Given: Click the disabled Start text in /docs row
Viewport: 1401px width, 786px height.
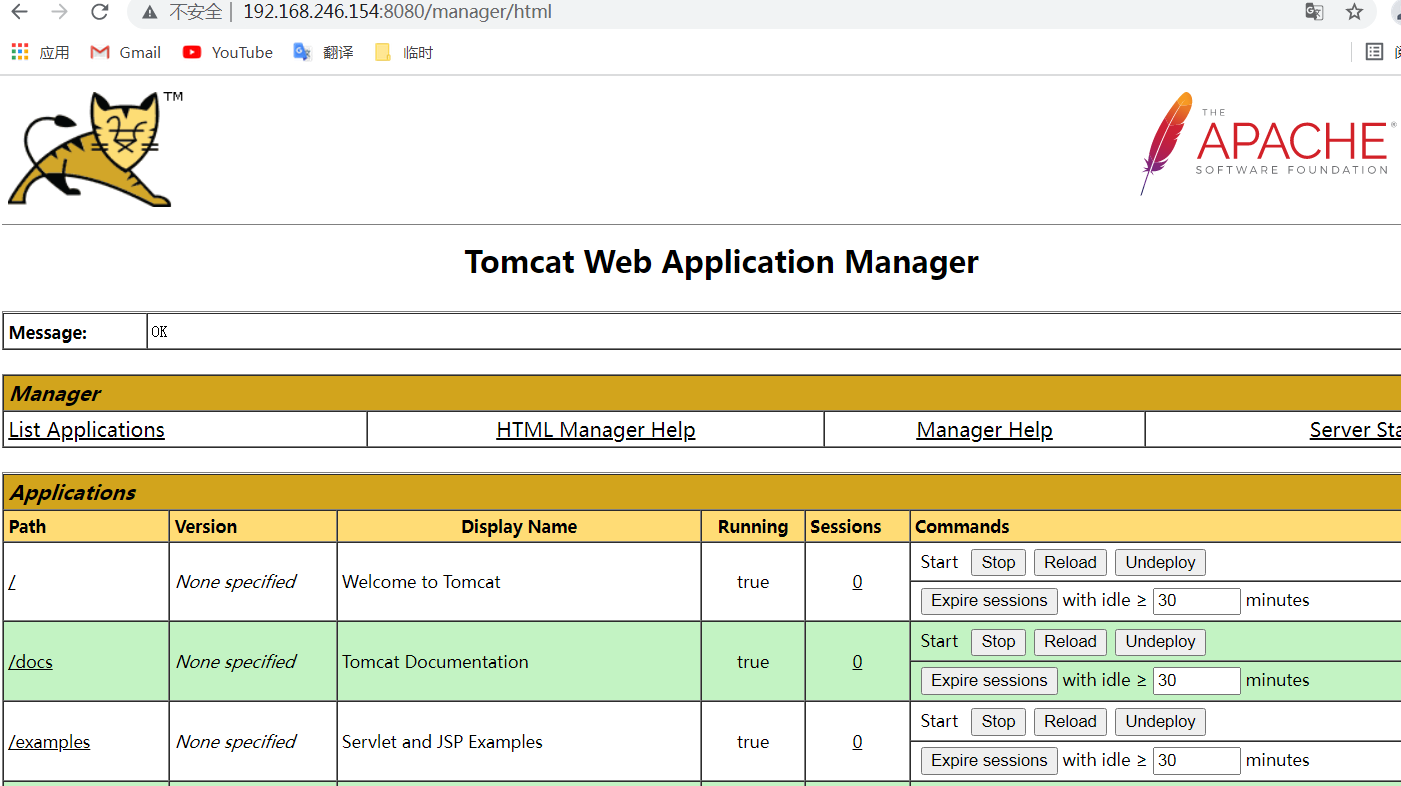Looking at the screenshot, I should coord(939,641).
